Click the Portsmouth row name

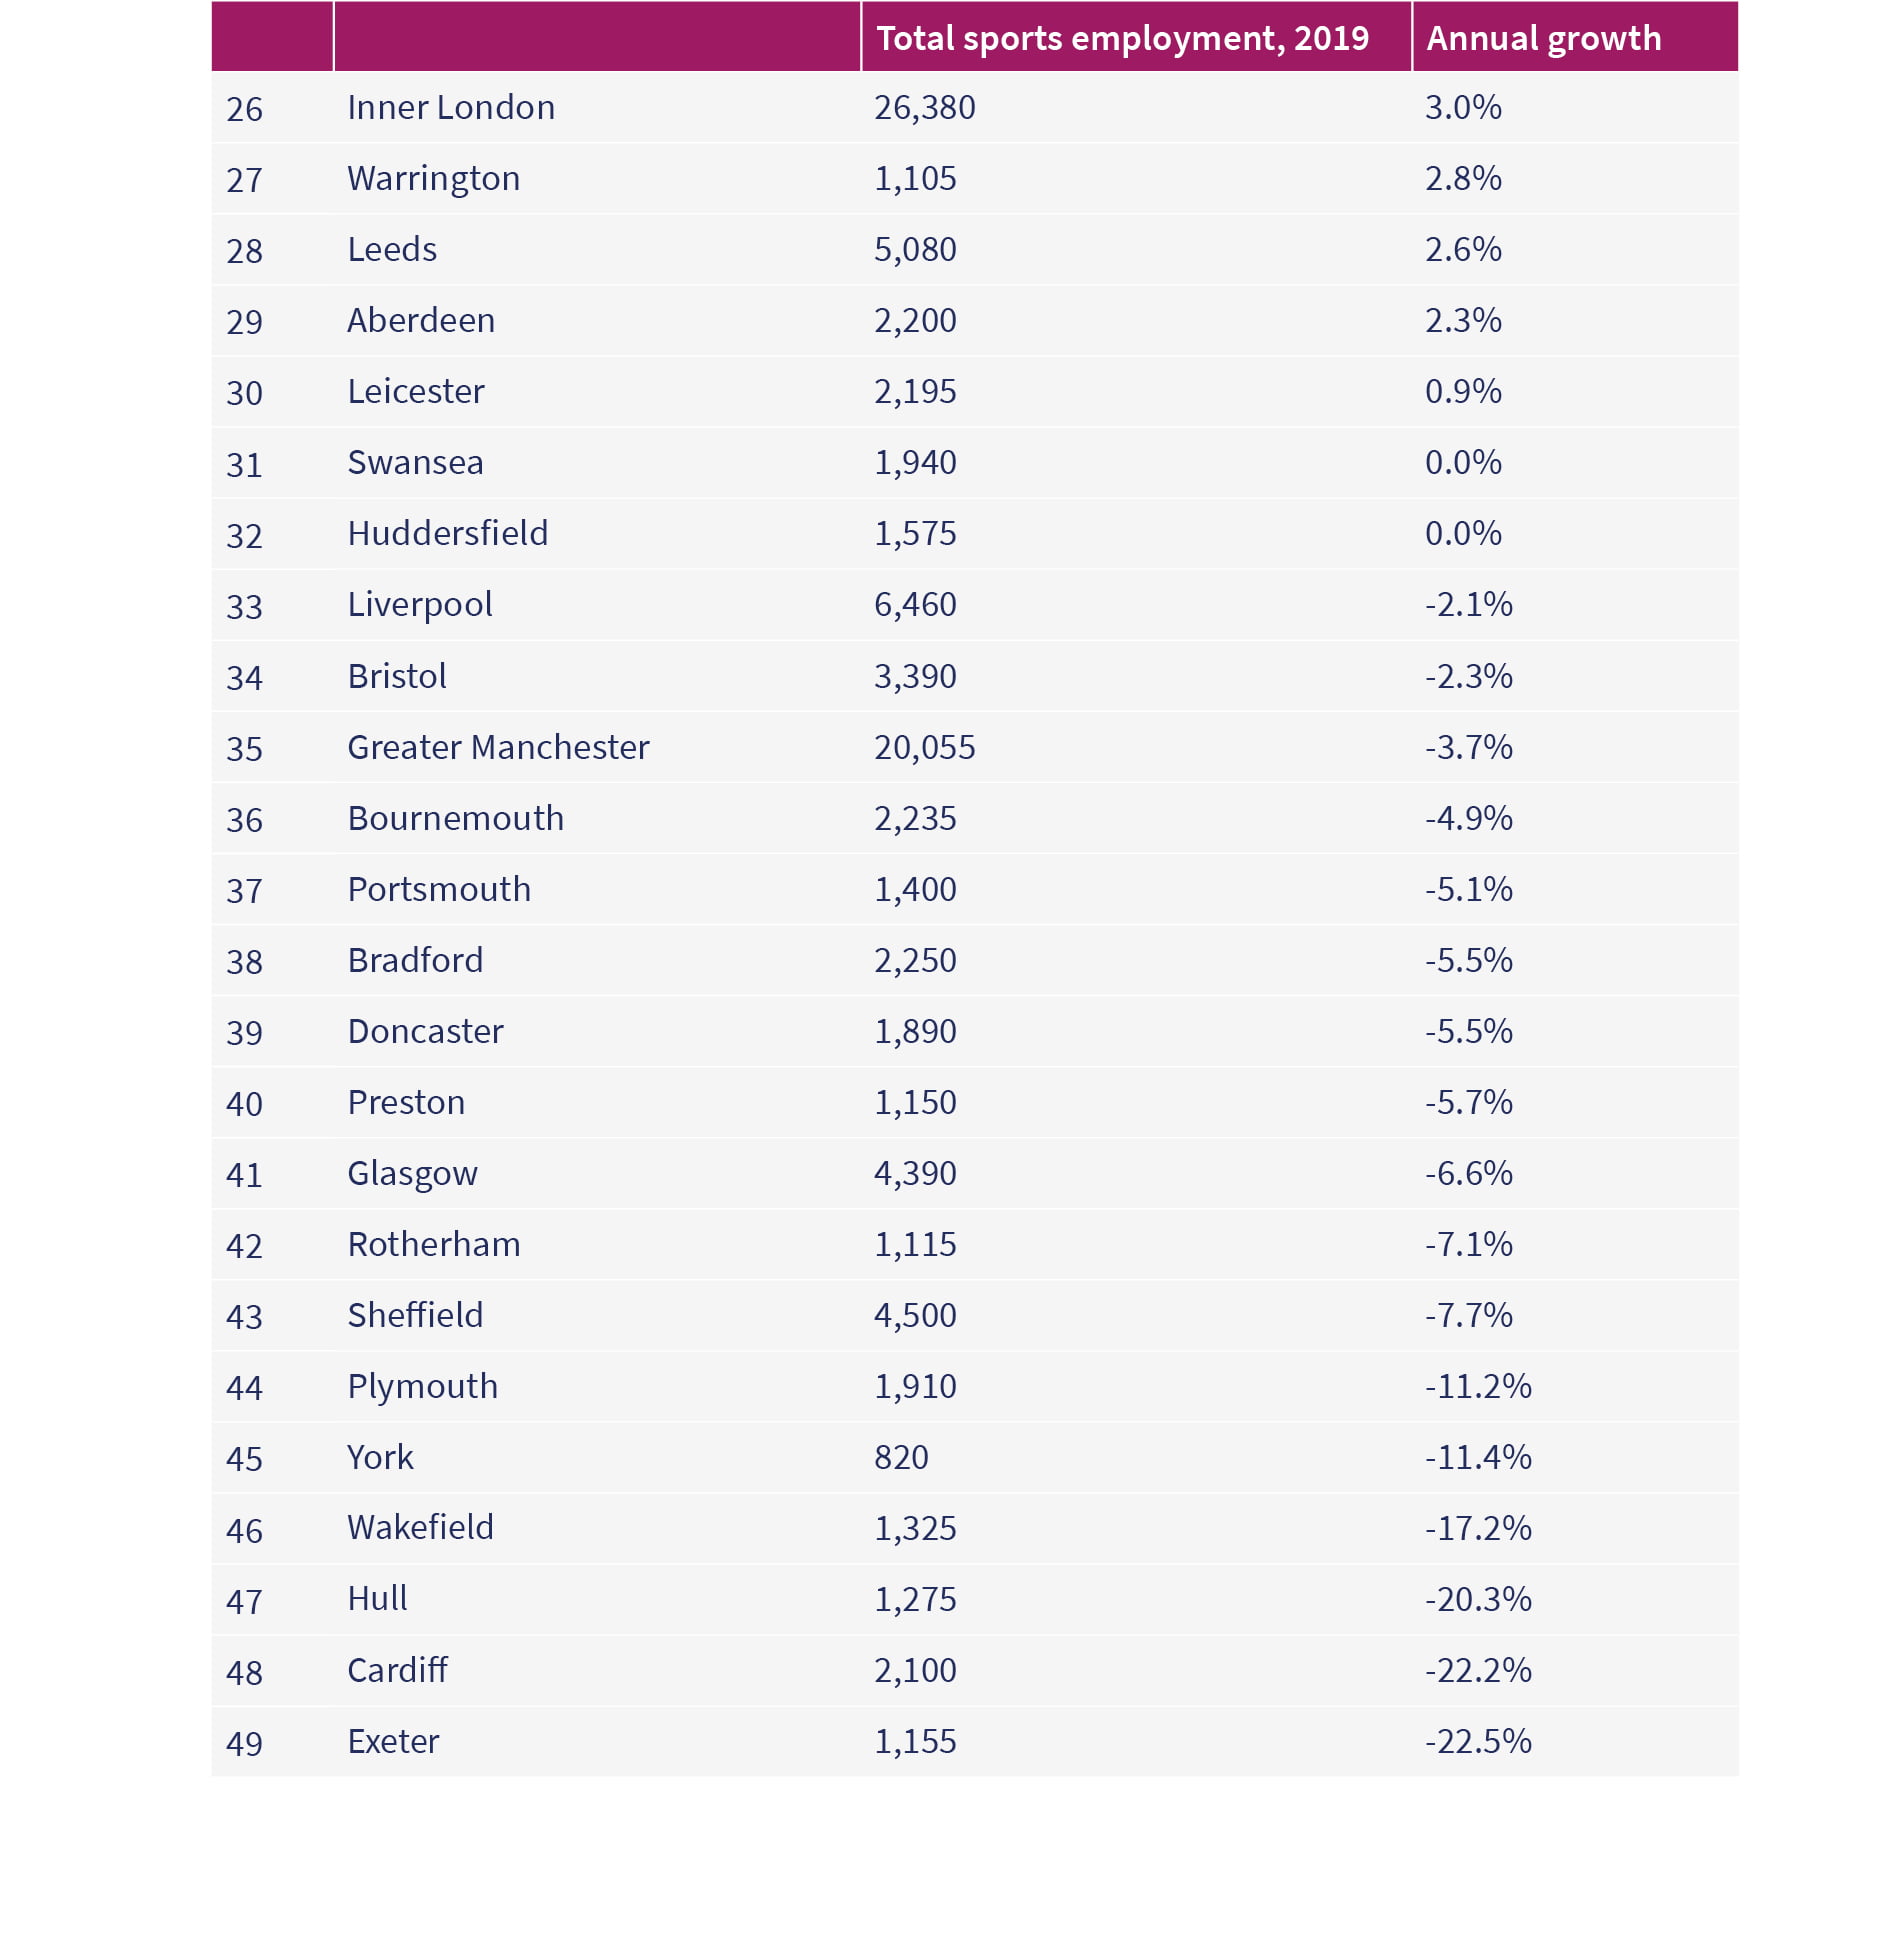[439, 889]
